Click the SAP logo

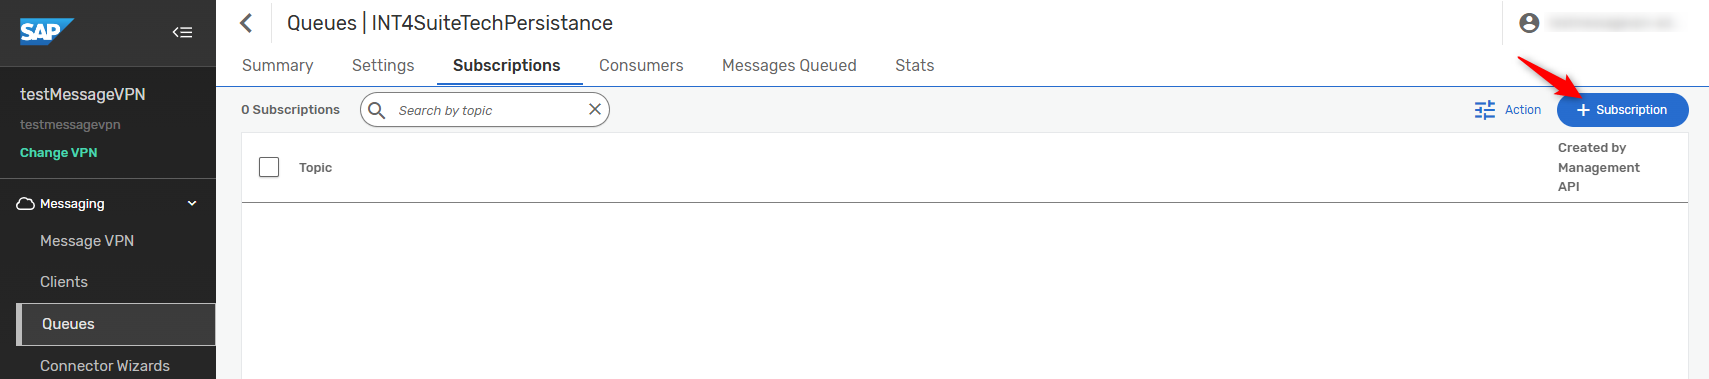pos(47,32)
